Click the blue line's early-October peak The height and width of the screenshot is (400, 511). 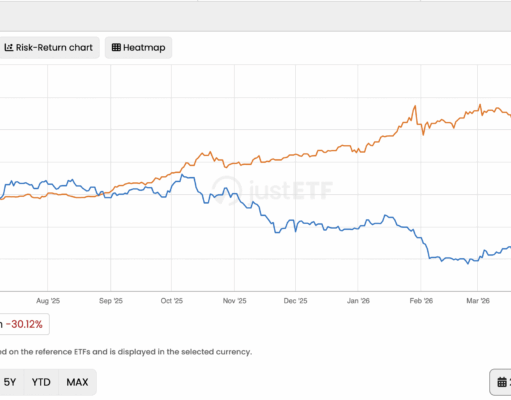click(x=182, y=175)
